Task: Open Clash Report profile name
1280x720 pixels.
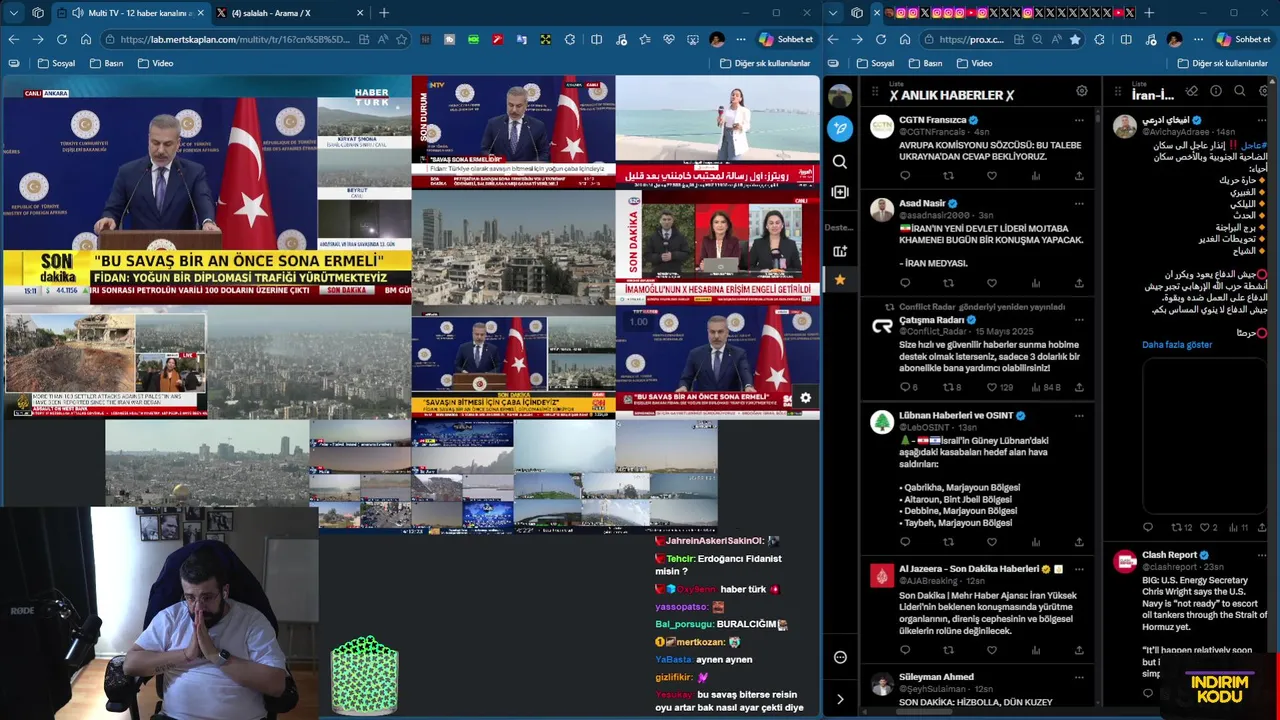Action: pyautogui.click(x=1170, y=555)
